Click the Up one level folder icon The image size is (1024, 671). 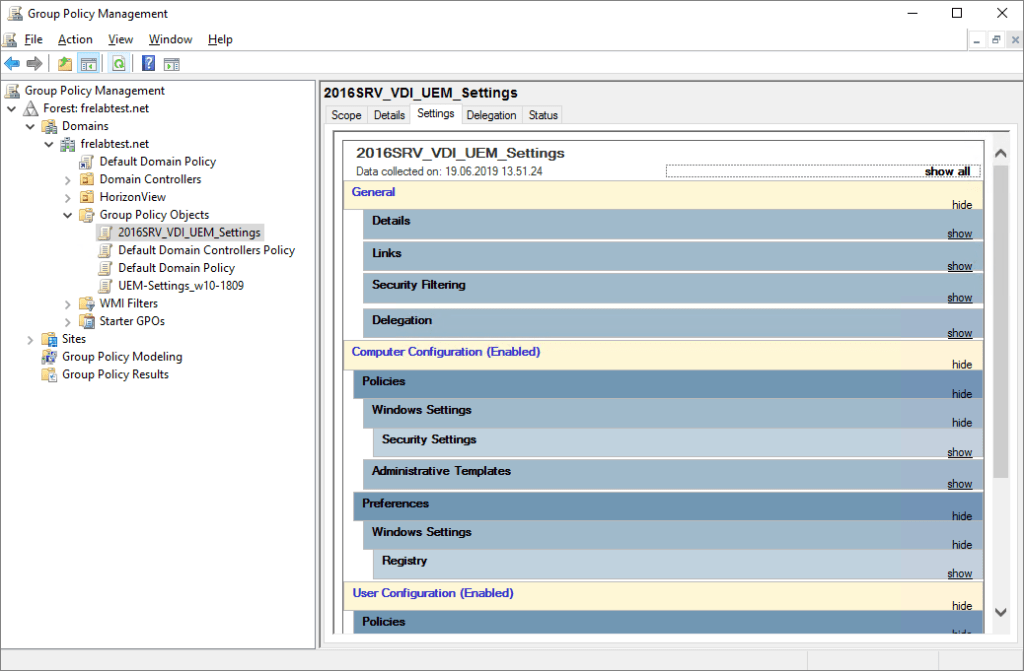tap(65, 64)
